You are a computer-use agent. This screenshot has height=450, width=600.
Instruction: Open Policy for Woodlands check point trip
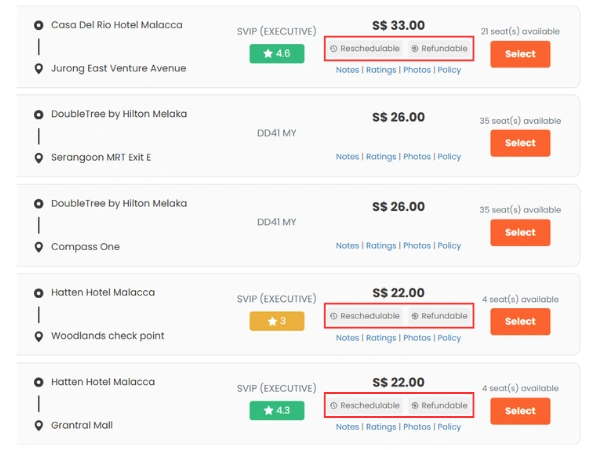tap(449, 338)
